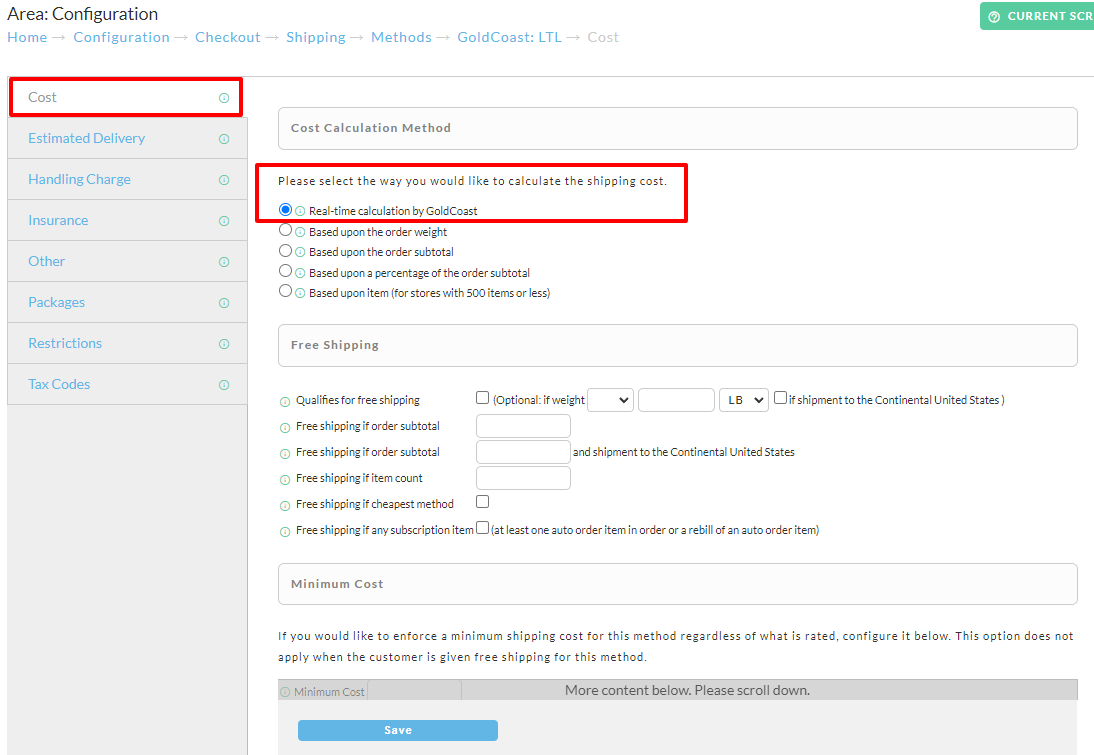The width and height of the screenshot is (1094, 755).
Task: Open Methods breadcrumb link
Action: (401, 38)
